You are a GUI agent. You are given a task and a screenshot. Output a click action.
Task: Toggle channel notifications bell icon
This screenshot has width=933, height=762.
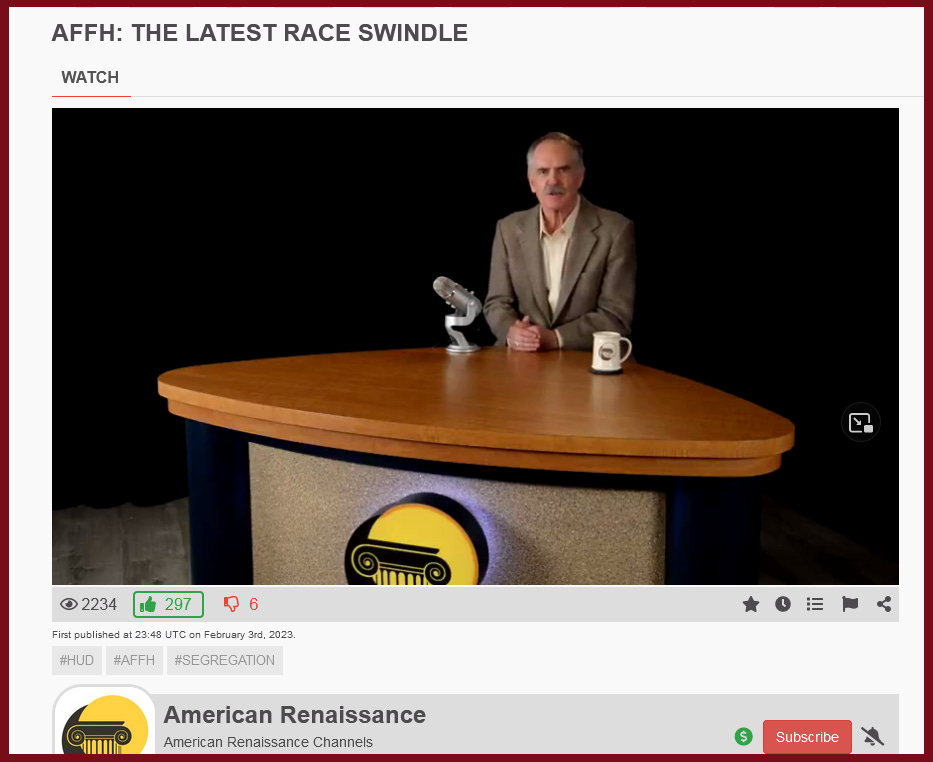coord(873,737)
